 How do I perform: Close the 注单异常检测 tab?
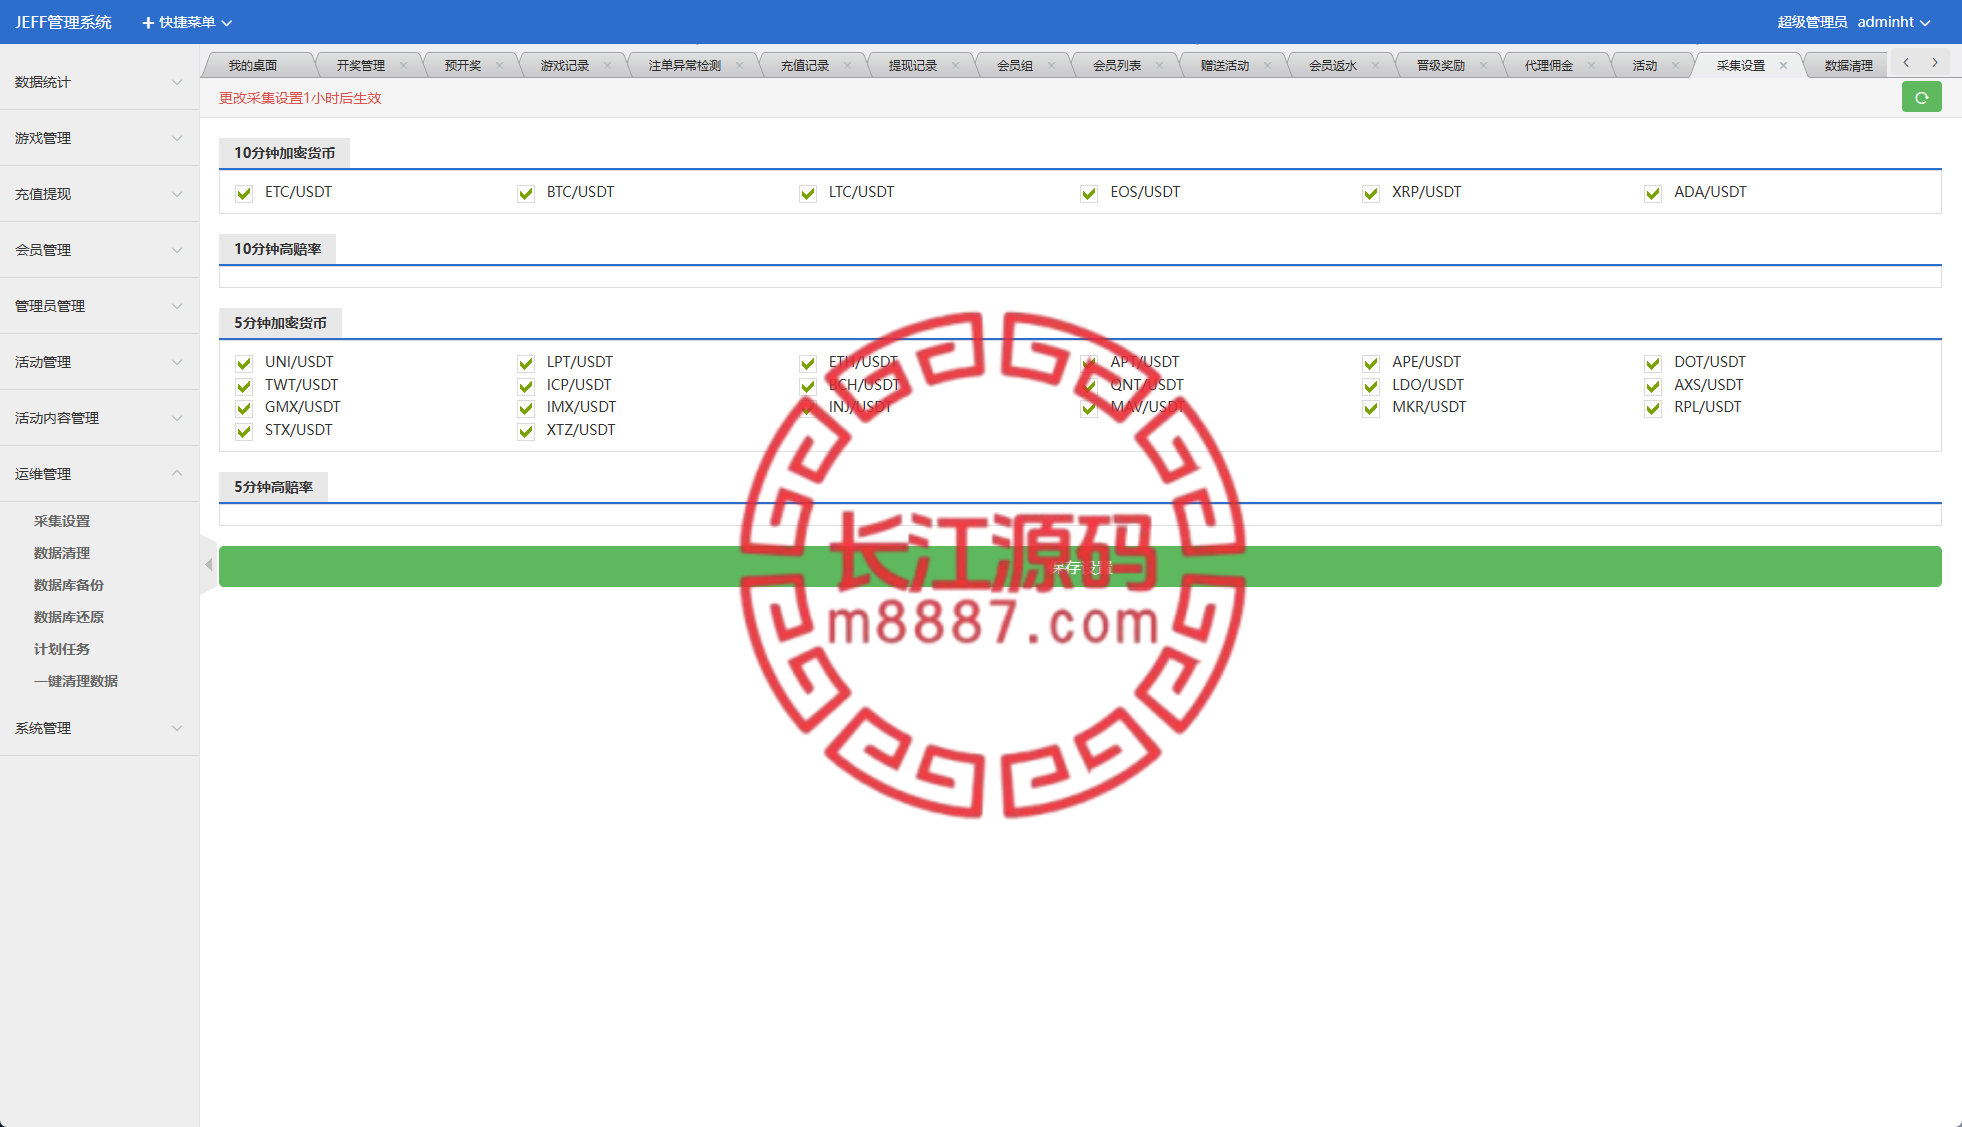(x=739, y=66)
